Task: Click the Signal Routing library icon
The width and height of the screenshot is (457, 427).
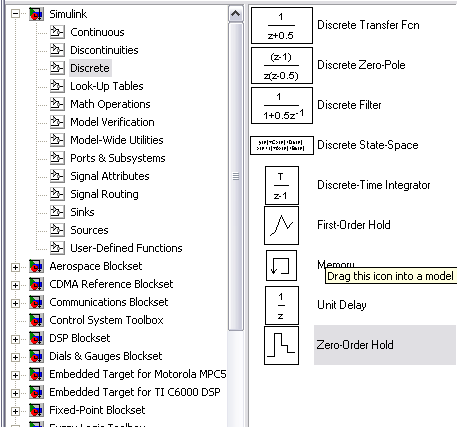Action: click(x=57, y=194)
